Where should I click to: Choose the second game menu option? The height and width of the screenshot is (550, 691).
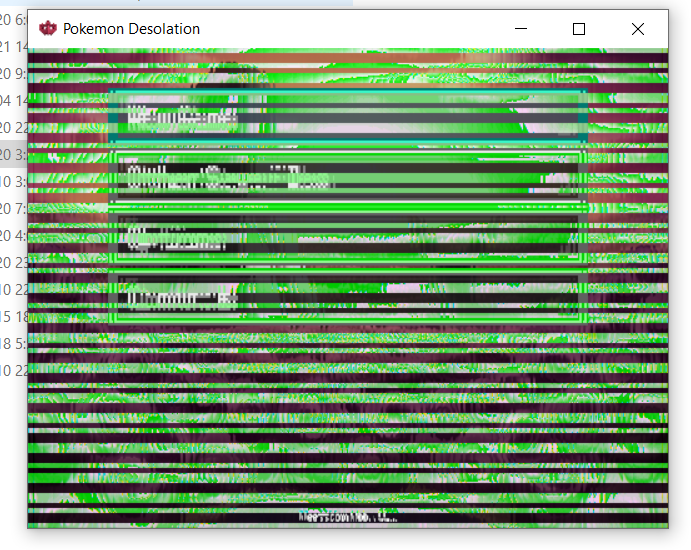tap(347, 178)
